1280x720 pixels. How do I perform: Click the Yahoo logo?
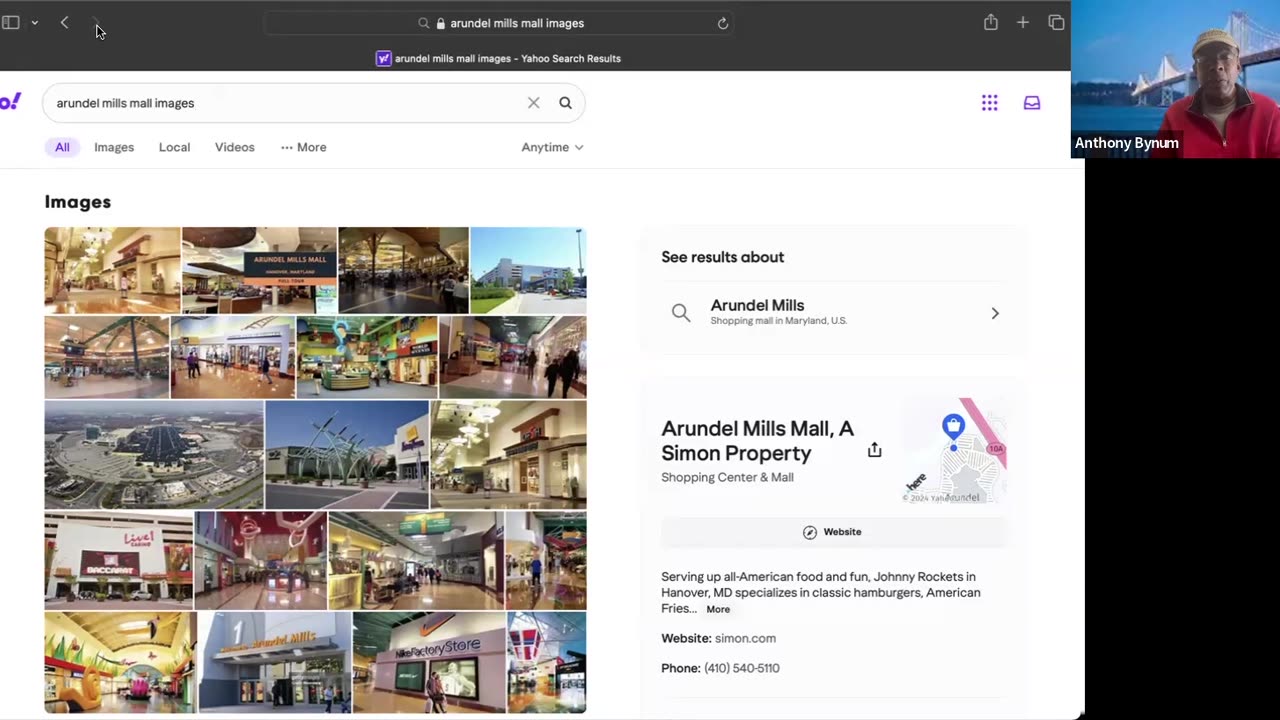tap(10, 102)
